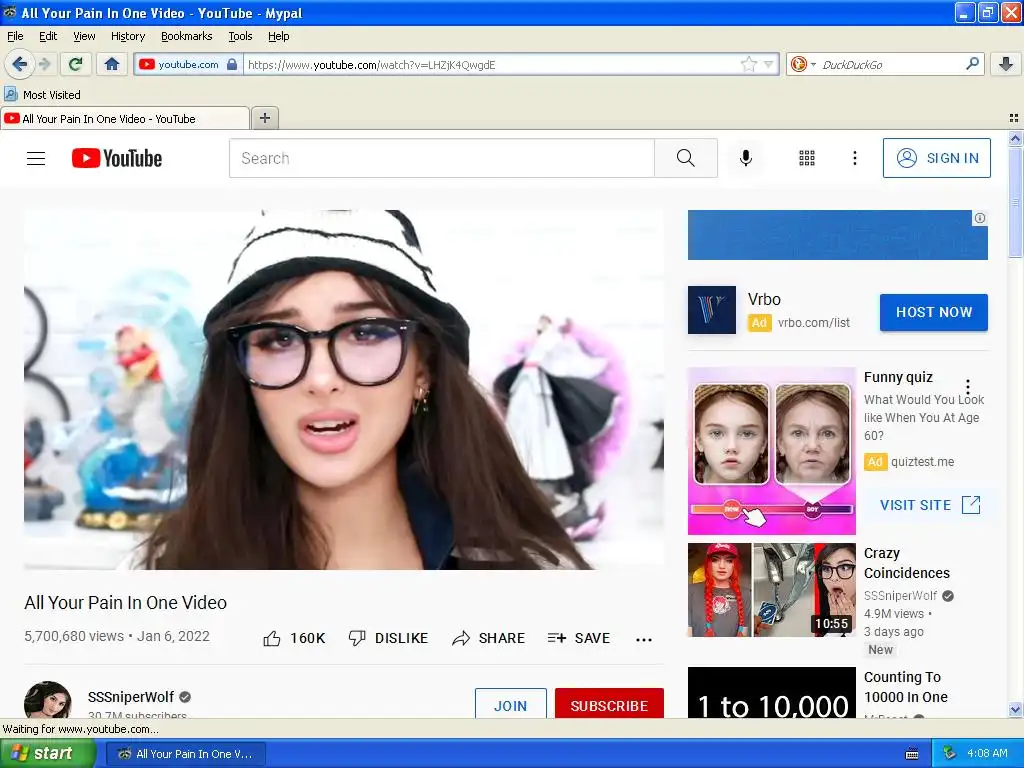Select Mypal taskbar window button
Screen dimensions: 1024x768
pyautogui.click(x=186, y=754)
